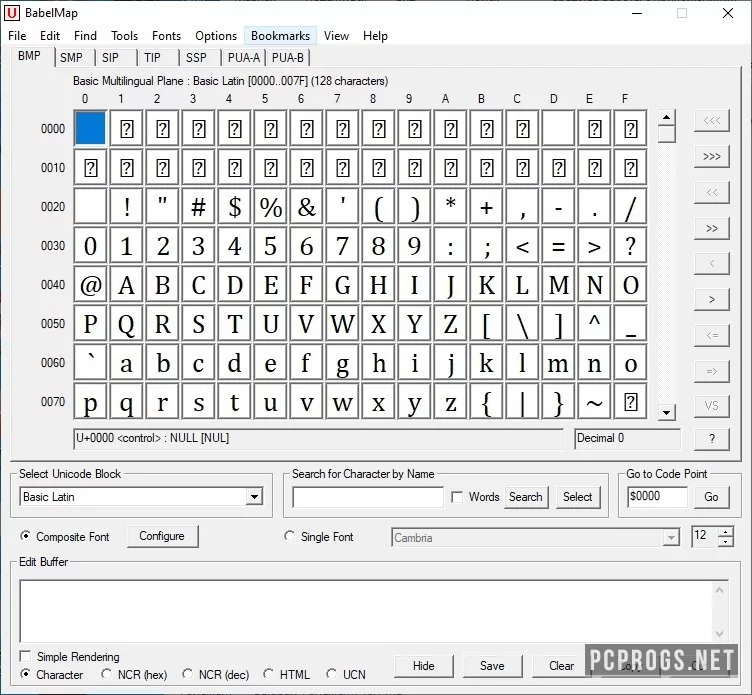Select the highlighted NULL cell at 0000
Image resolution: width=752 pixels, height=695 pixels.
pyautogui.click(x=90, y=128)
